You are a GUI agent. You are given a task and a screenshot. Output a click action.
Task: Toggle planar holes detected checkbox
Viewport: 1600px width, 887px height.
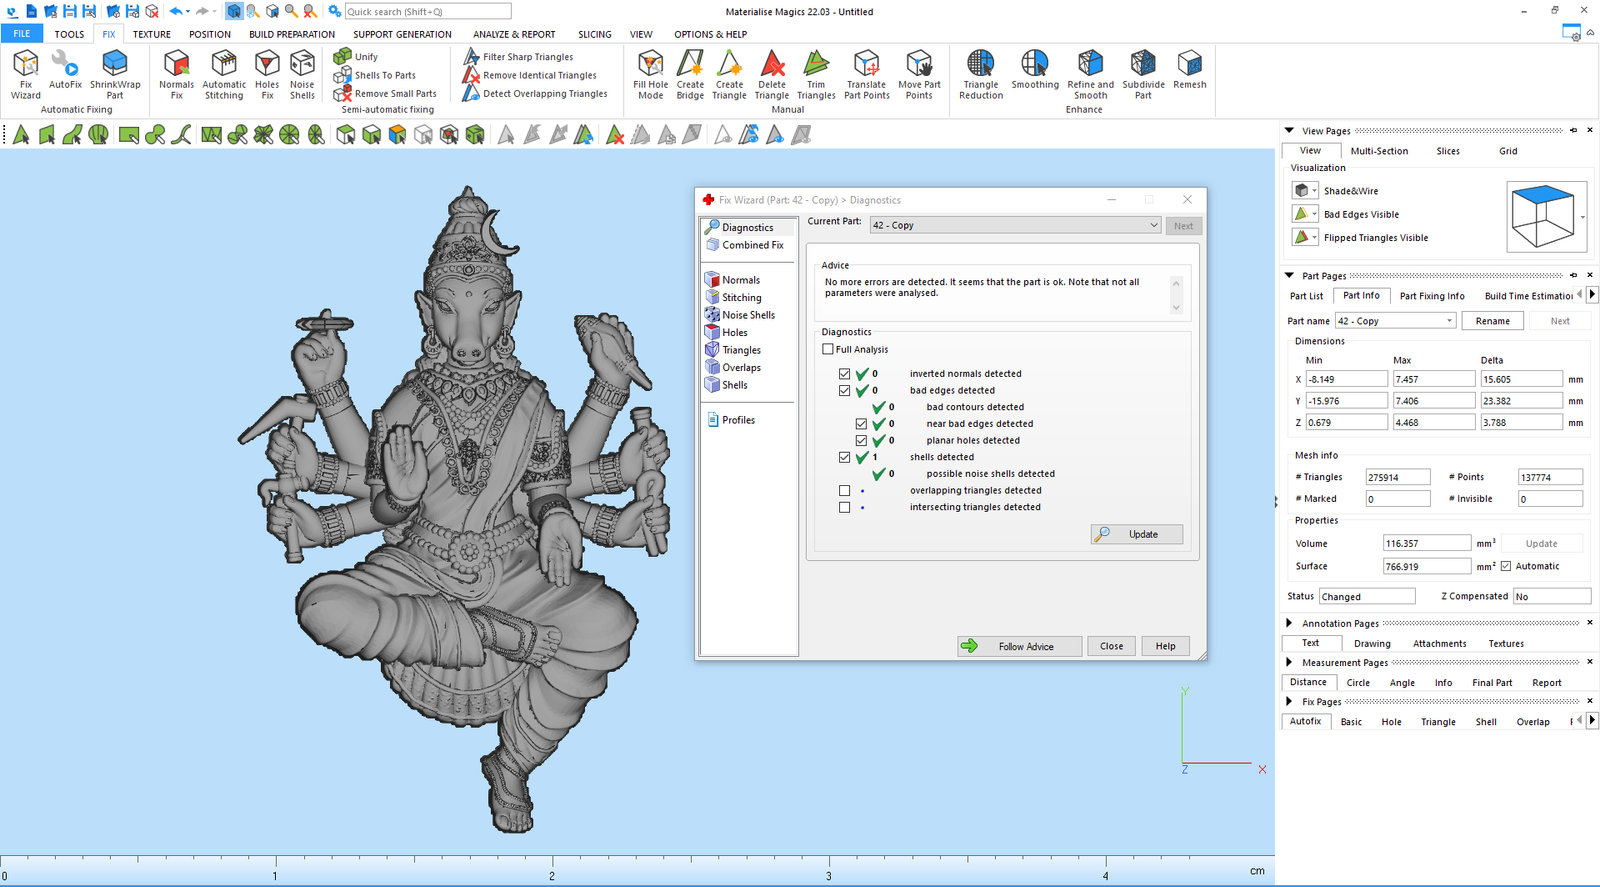click(x=861, y=441)
